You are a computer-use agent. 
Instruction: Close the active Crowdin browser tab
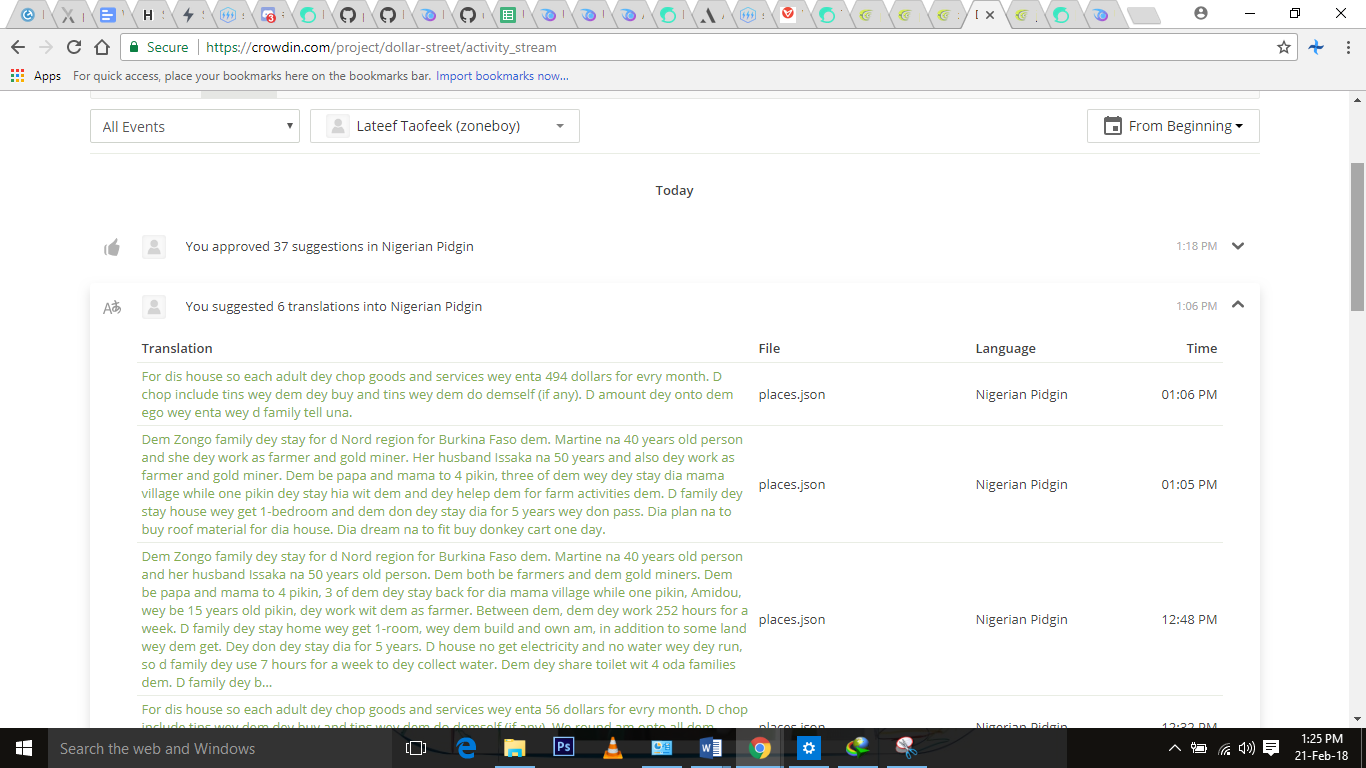coord(989,15)
